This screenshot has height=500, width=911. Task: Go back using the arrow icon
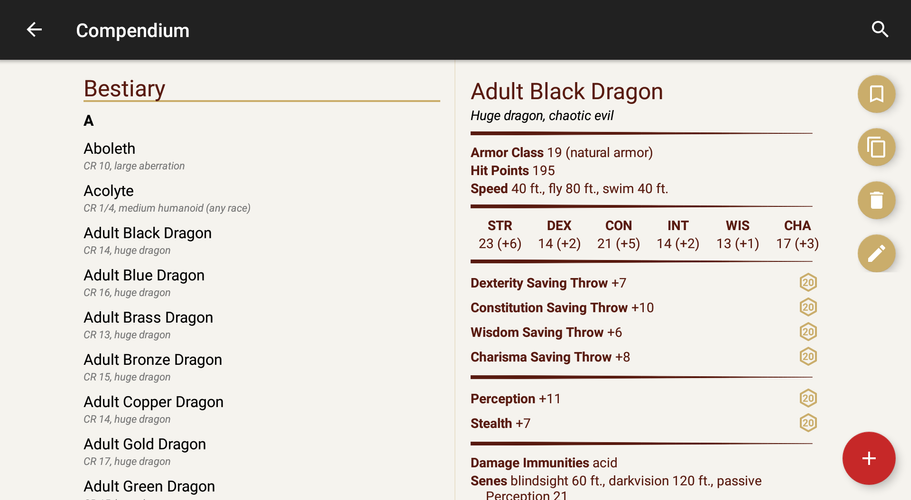click(x=34, y=30)
